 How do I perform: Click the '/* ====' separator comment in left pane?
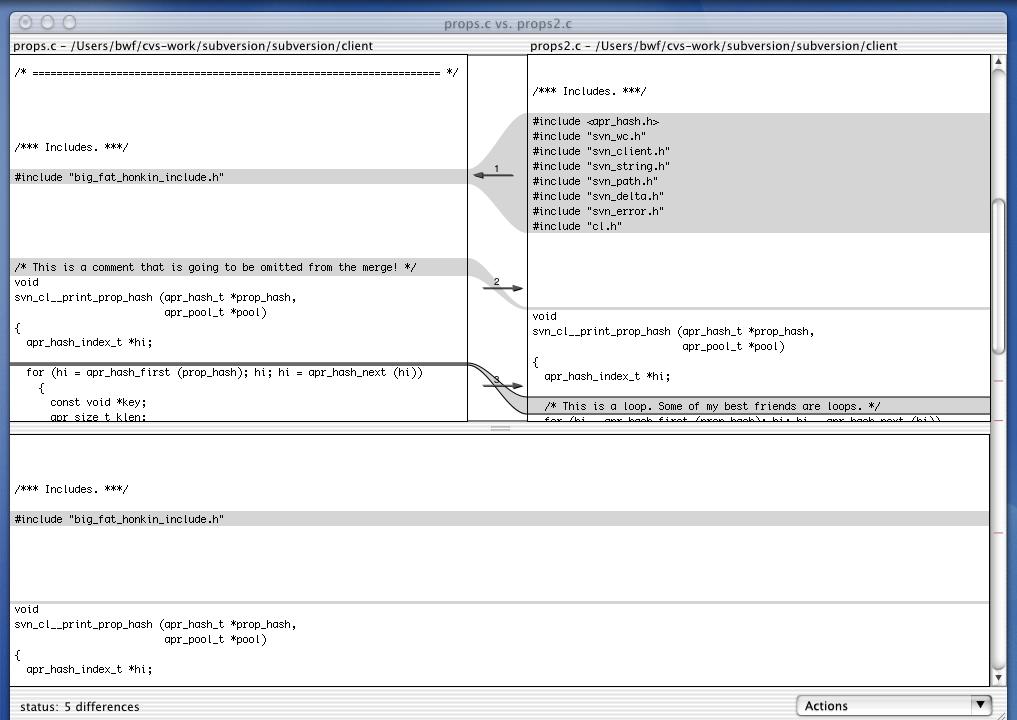pos(236,73)
